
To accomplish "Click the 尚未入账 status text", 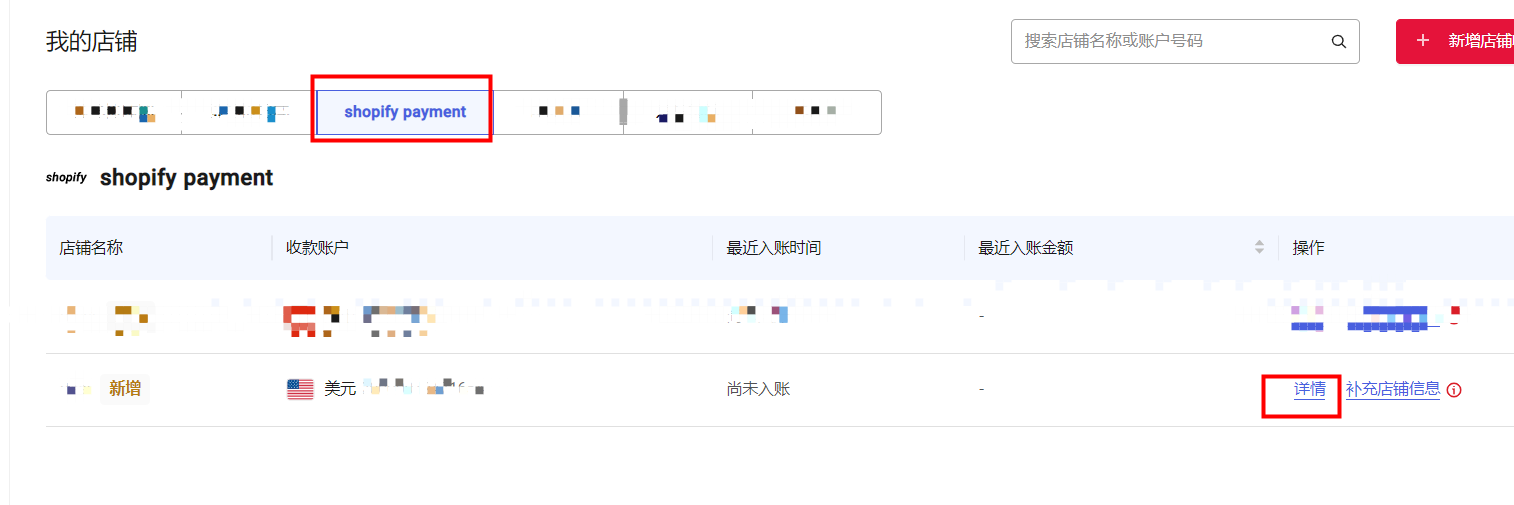I will (x=758, y=389).
